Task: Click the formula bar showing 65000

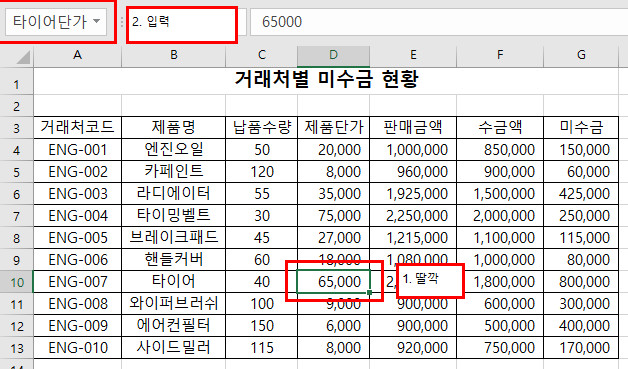Action: coord(439,22)
